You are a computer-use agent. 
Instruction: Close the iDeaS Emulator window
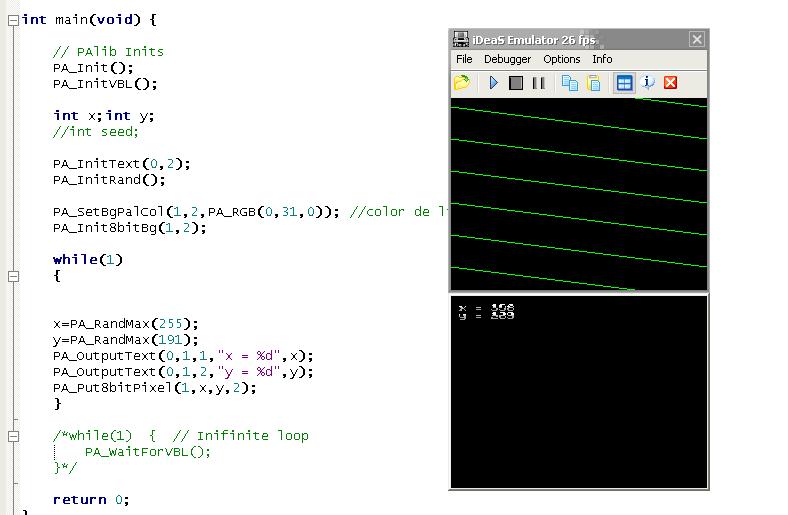(696, 40)
